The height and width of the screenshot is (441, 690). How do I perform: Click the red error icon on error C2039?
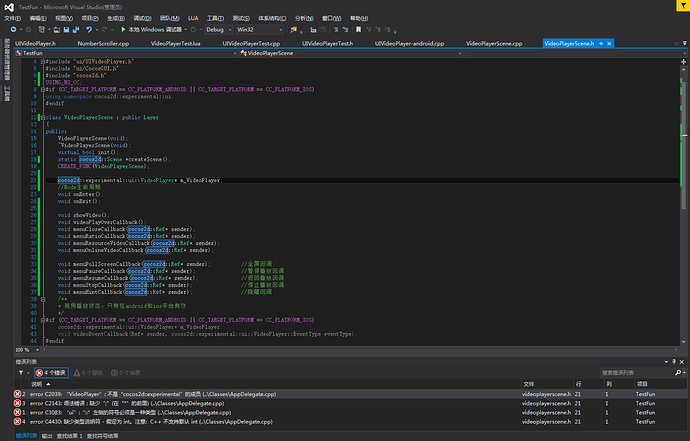pyautogui.click(x=17, y=394)
